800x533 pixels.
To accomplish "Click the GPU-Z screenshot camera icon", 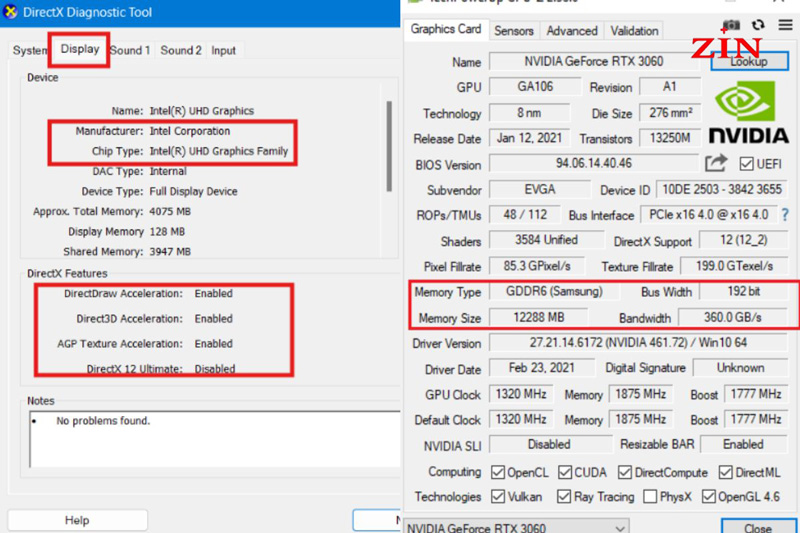I will tap(731, 24).
